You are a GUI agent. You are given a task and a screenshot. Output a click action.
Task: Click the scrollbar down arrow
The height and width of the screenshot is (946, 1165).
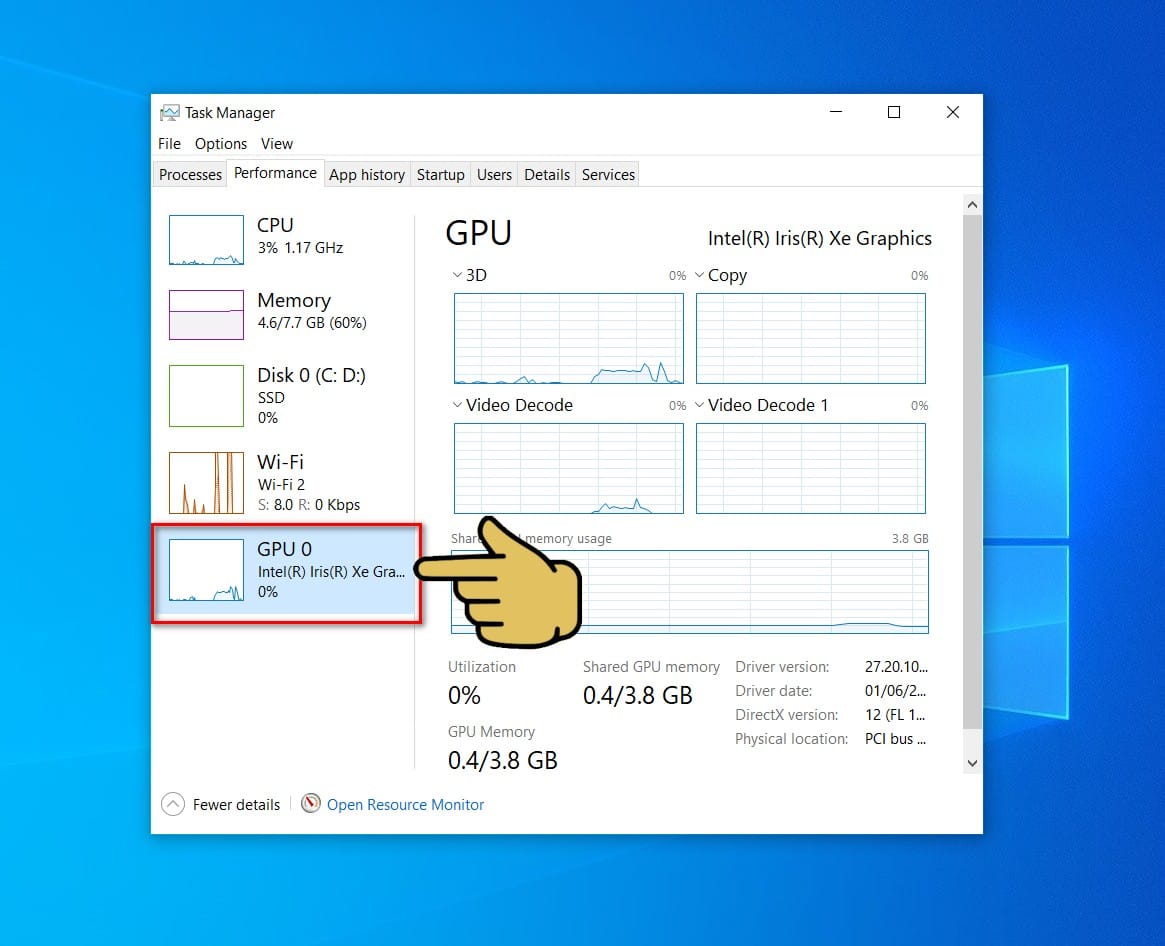click(x=972, y=763)
